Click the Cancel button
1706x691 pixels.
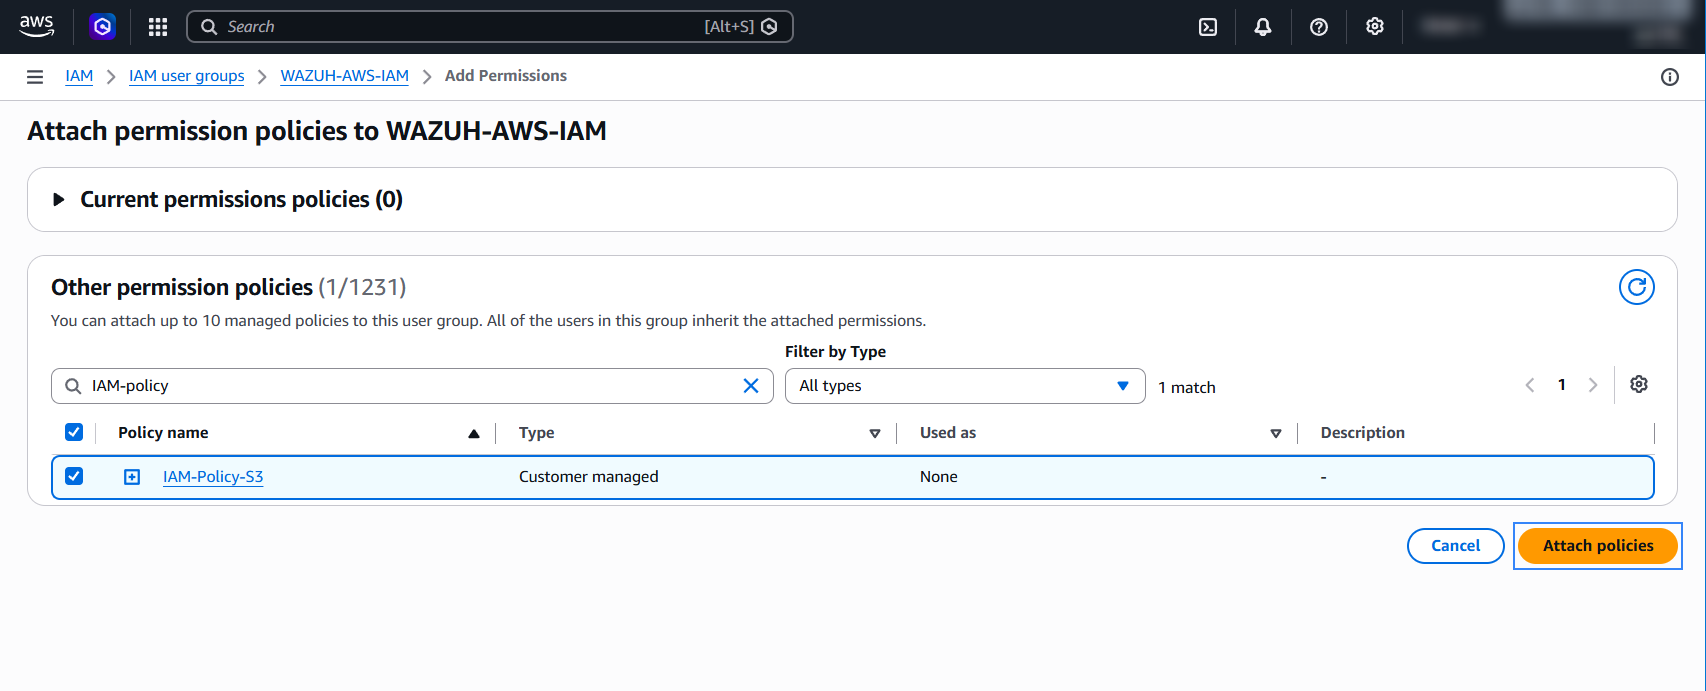1455,546
